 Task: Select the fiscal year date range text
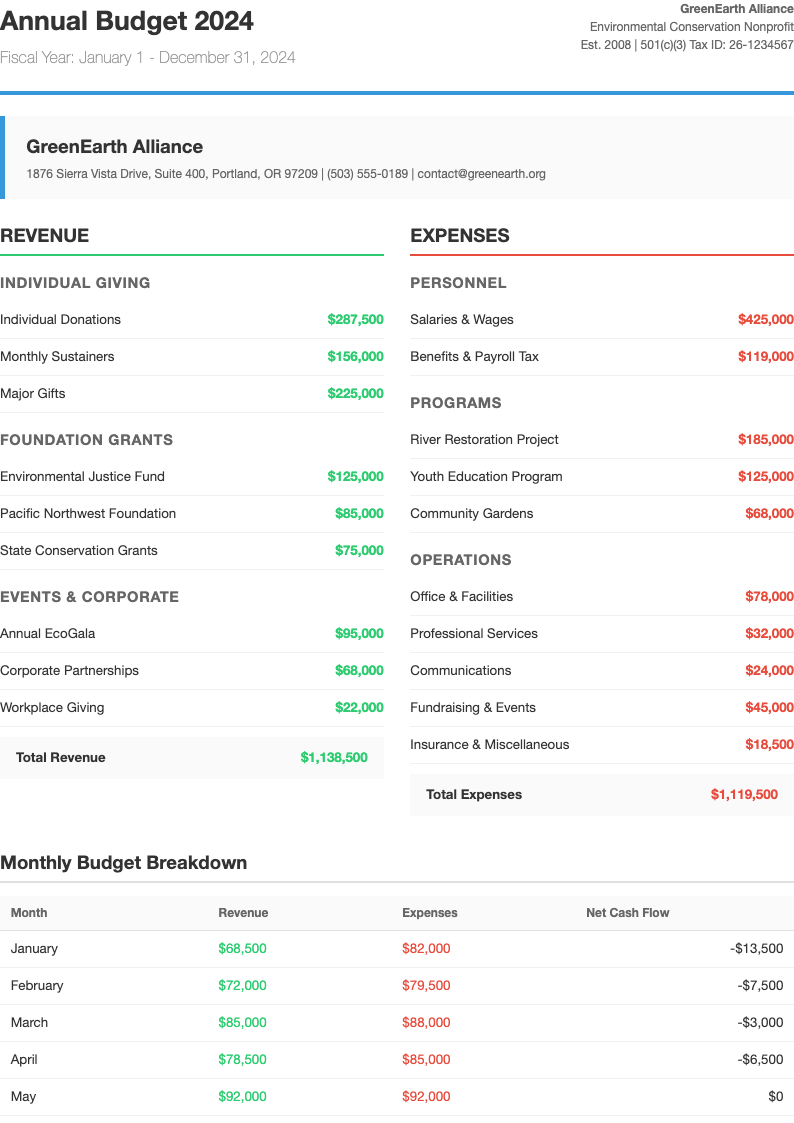click(x=147, y=57)
